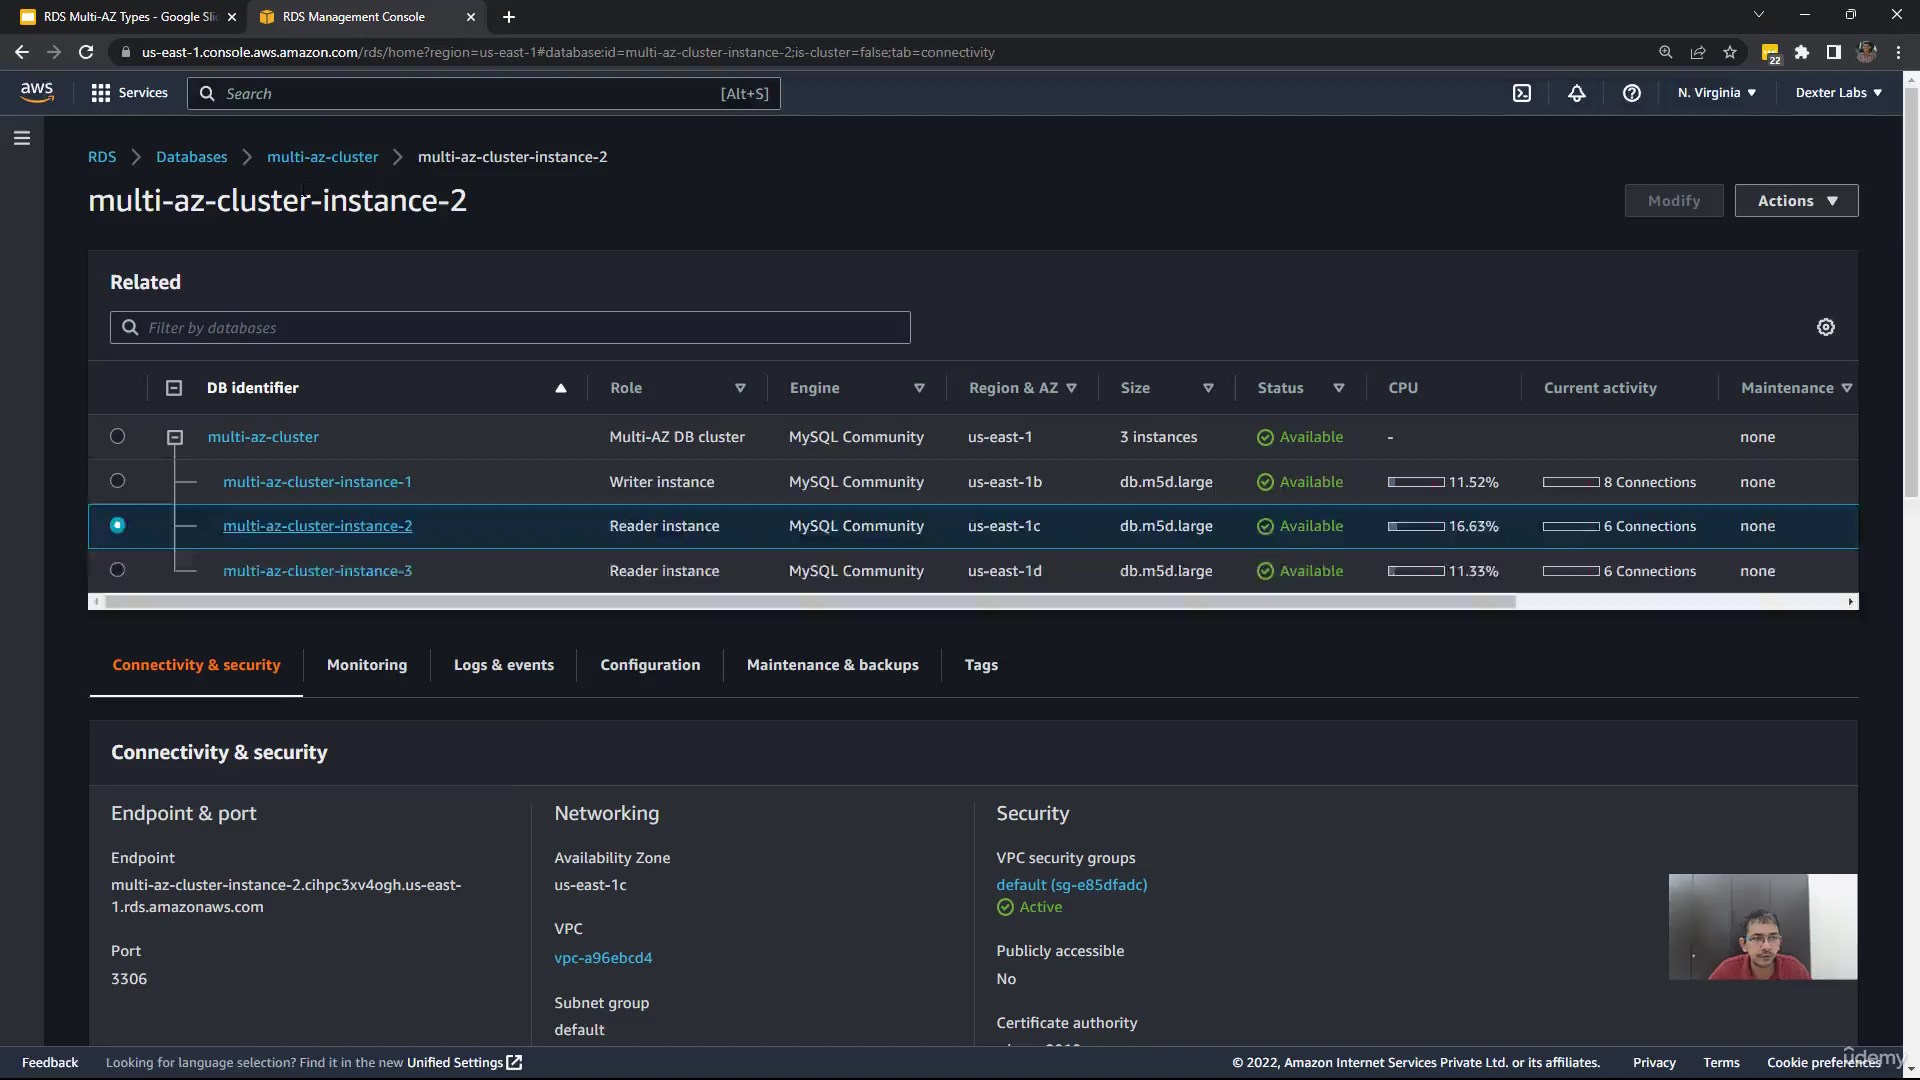Screen dimensions: 1920x1080
Task: Open the vpc-a96ebcd4 link
Action: [603, 957]
